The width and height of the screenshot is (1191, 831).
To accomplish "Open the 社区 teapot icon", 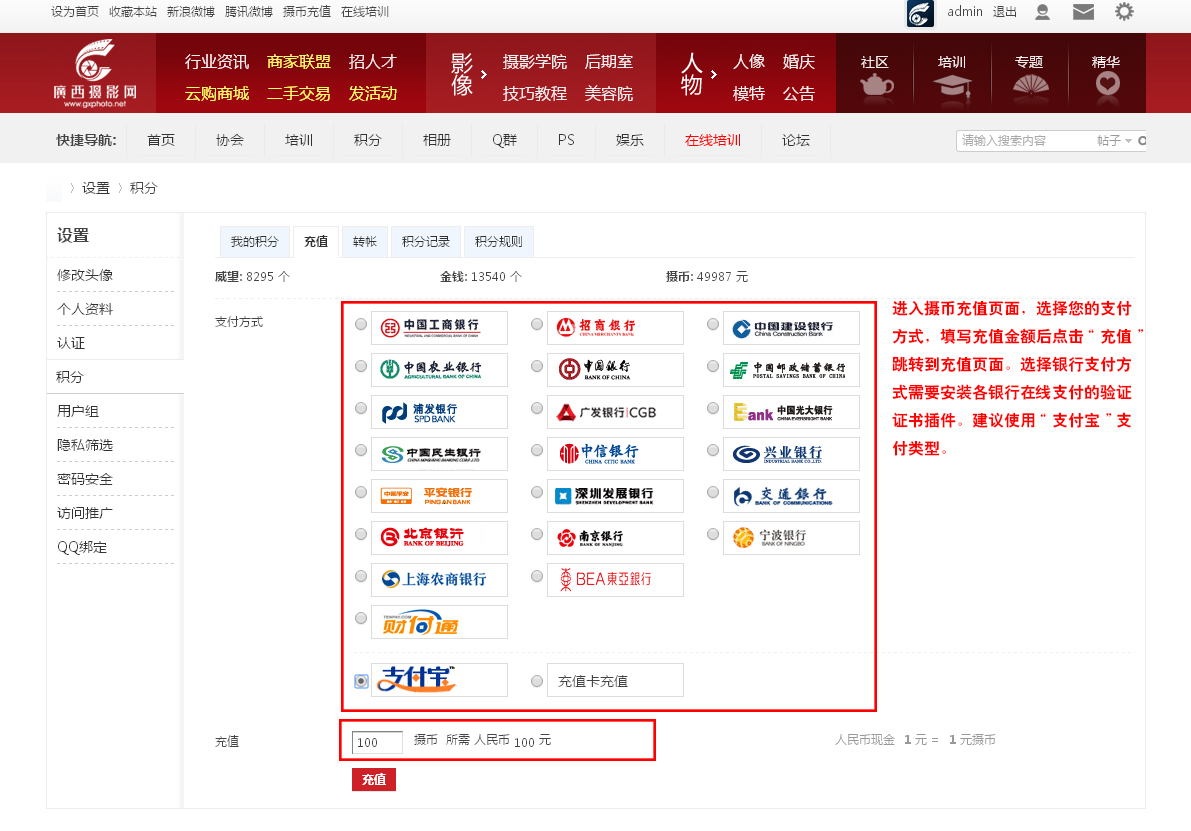I will point(876,84).
